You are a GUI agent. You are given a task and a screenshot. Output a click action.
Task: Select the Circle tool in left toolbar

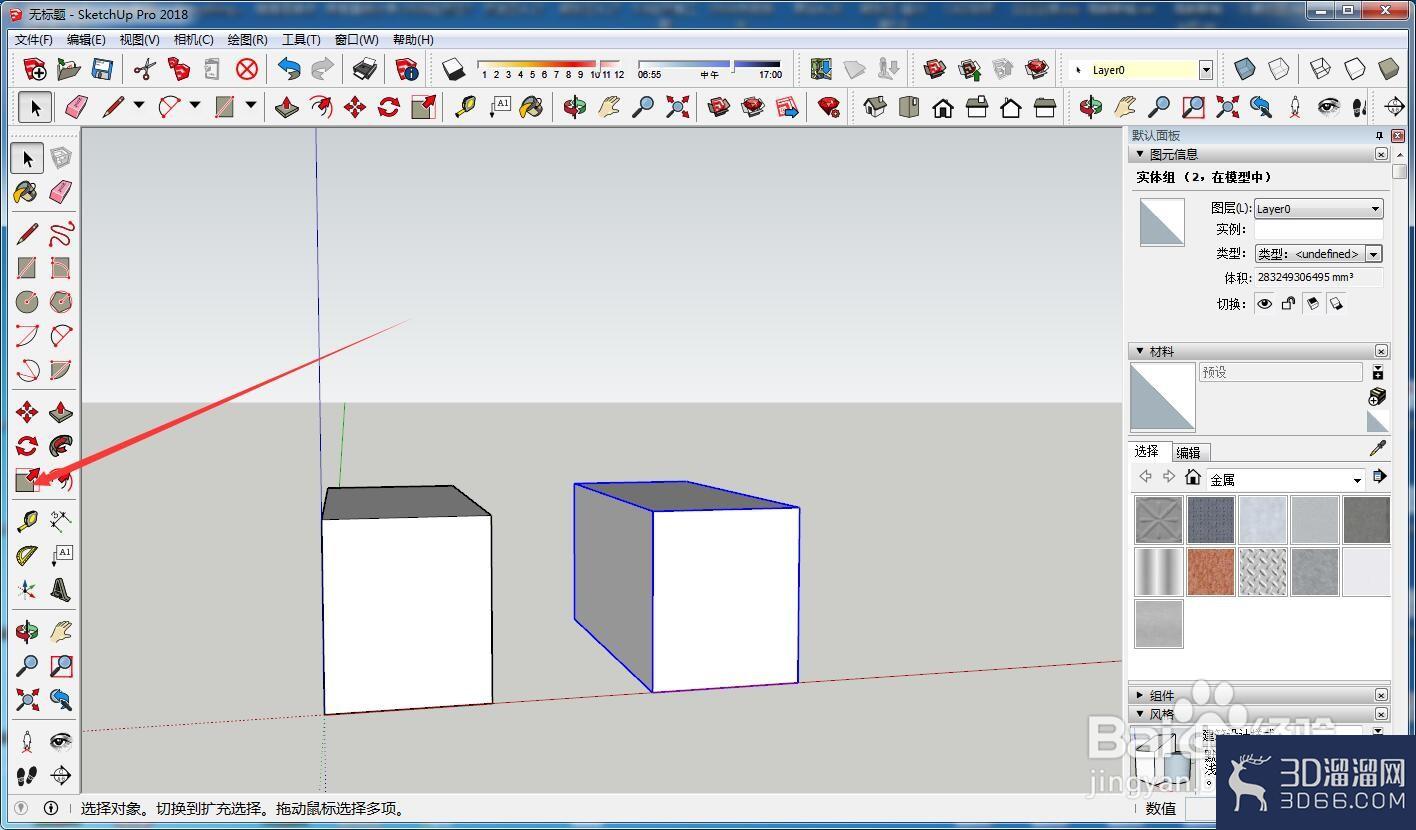click(27, 302)
